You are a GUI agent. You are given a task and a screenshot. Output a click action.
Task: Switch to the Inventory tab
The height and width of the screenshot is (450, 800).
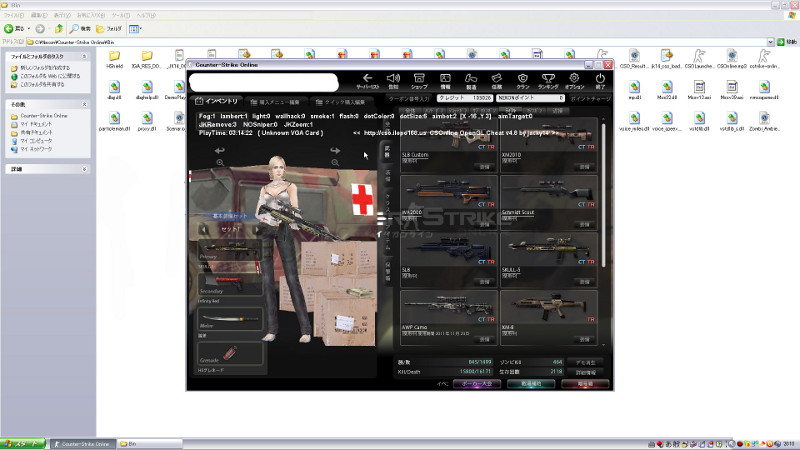click(217, 101)
